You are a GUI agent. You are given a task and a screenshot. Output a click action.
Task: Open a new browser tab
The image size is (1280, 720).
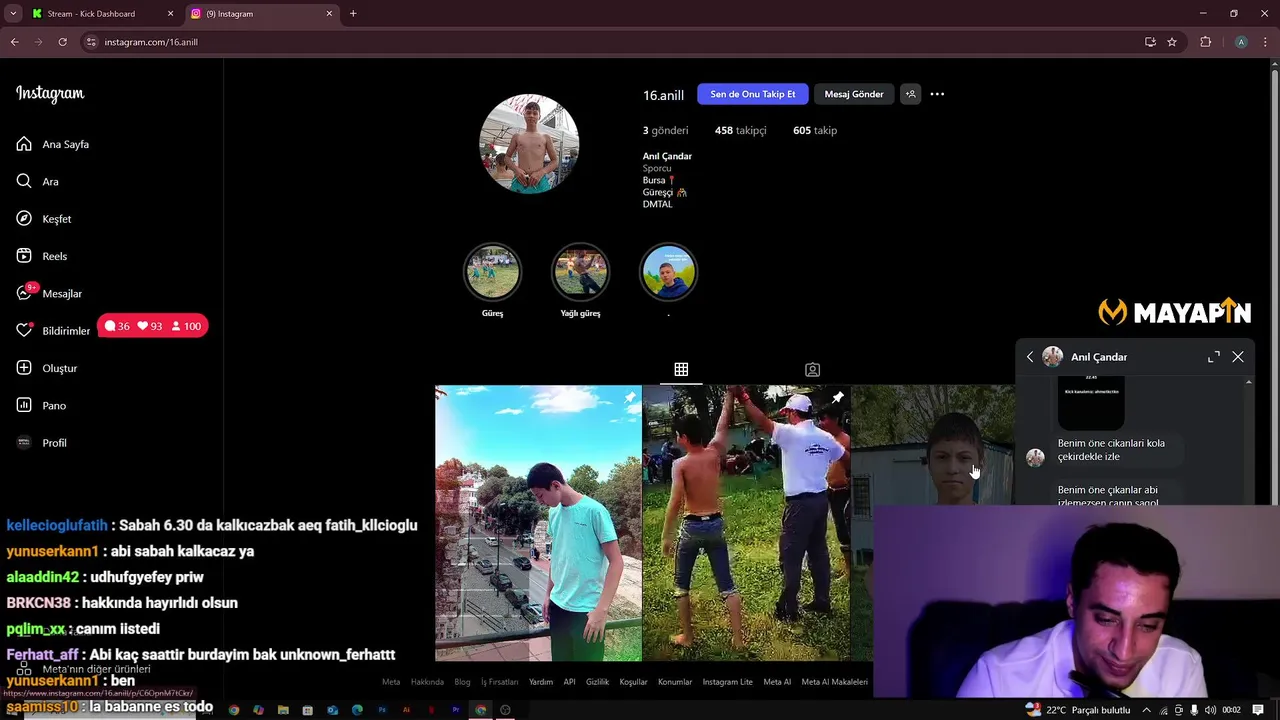(353, 14)
